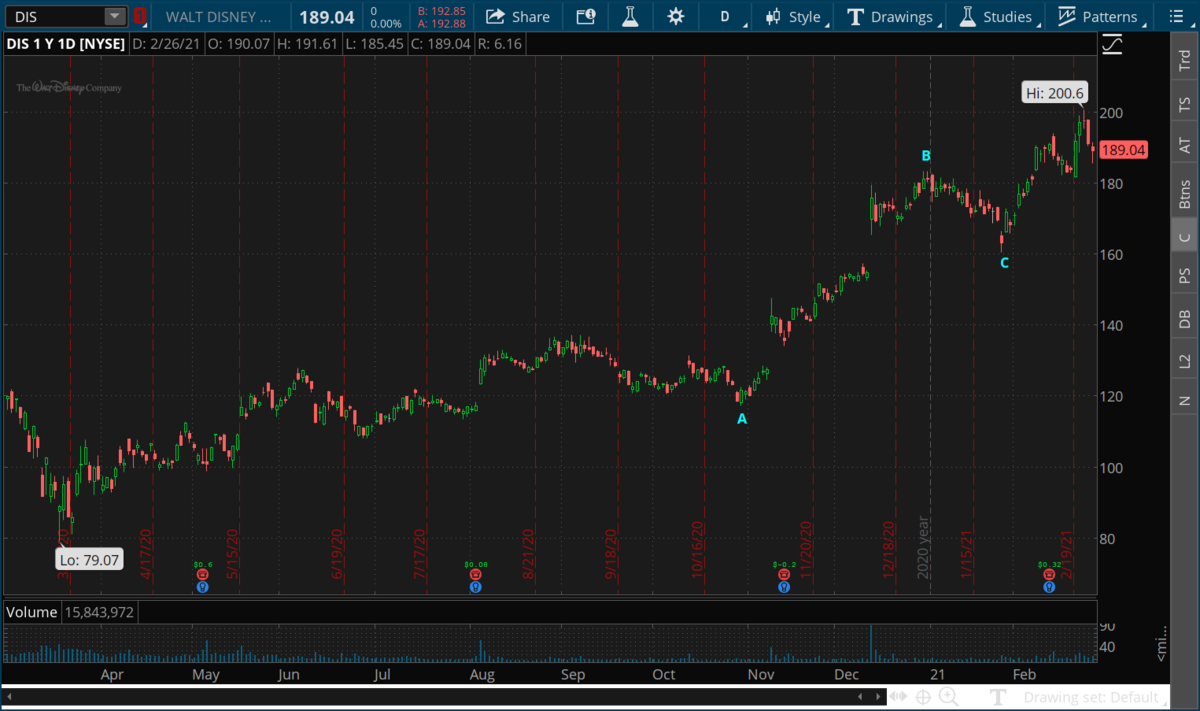
Task: Click the 2020 year marker line label
Action: click(x=923, y=546)
